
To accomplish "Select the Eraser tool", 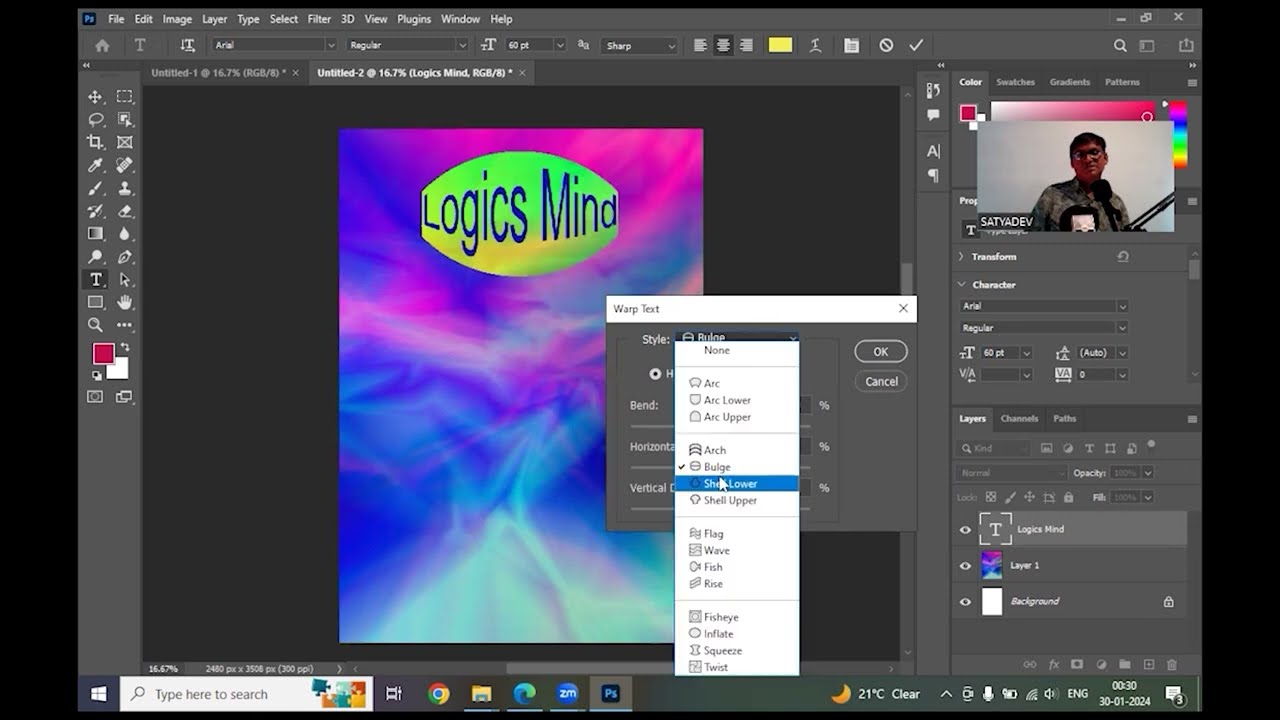I will (125, 211).
